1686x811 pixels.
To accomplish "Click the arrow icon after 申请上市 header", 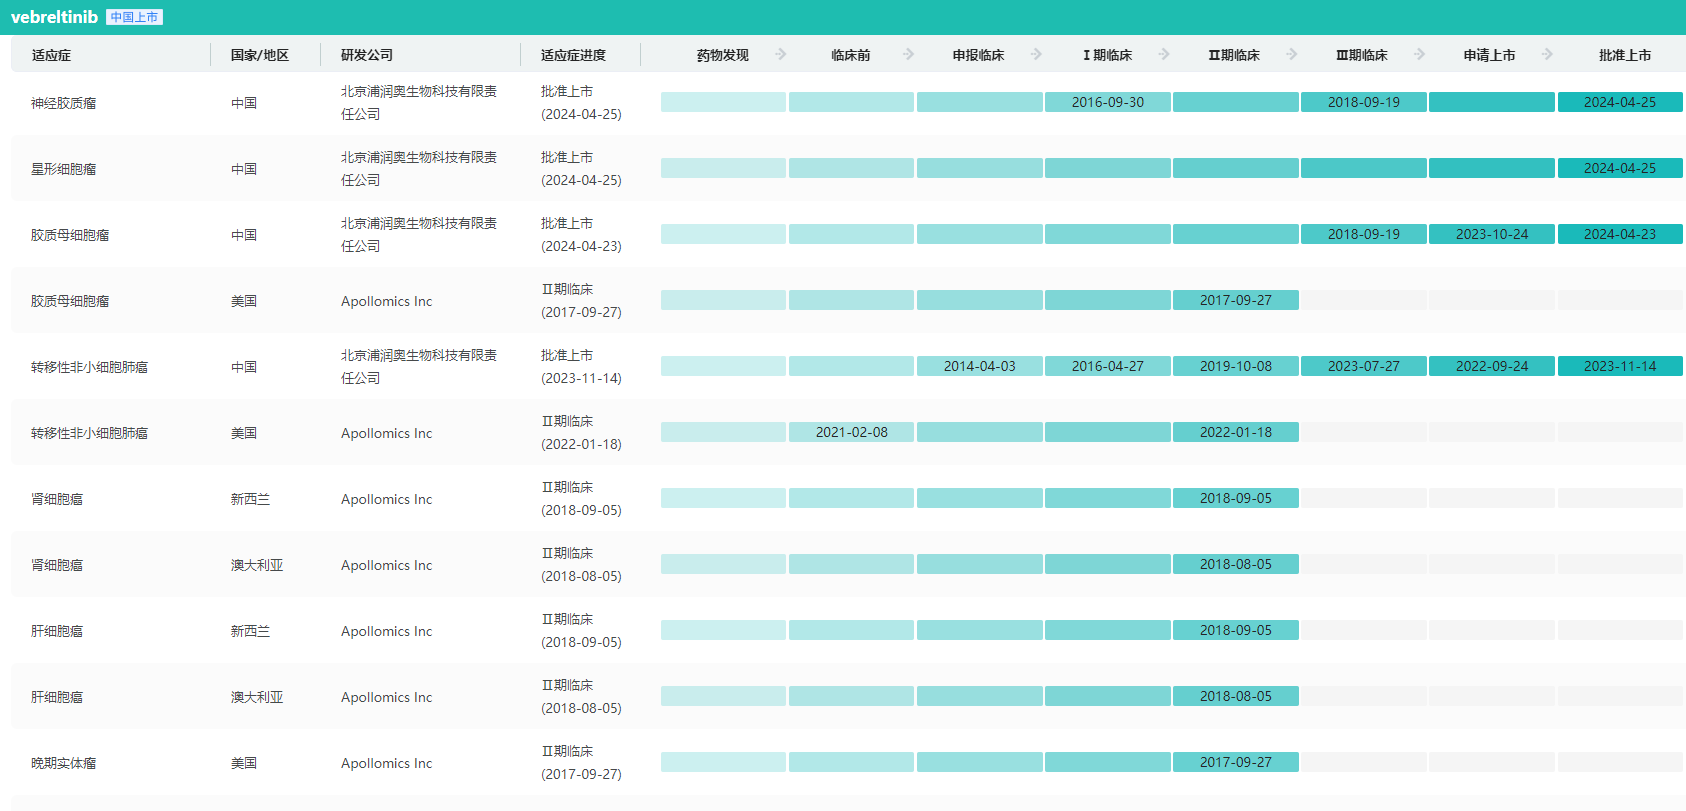I will [x=1547, y=54].
